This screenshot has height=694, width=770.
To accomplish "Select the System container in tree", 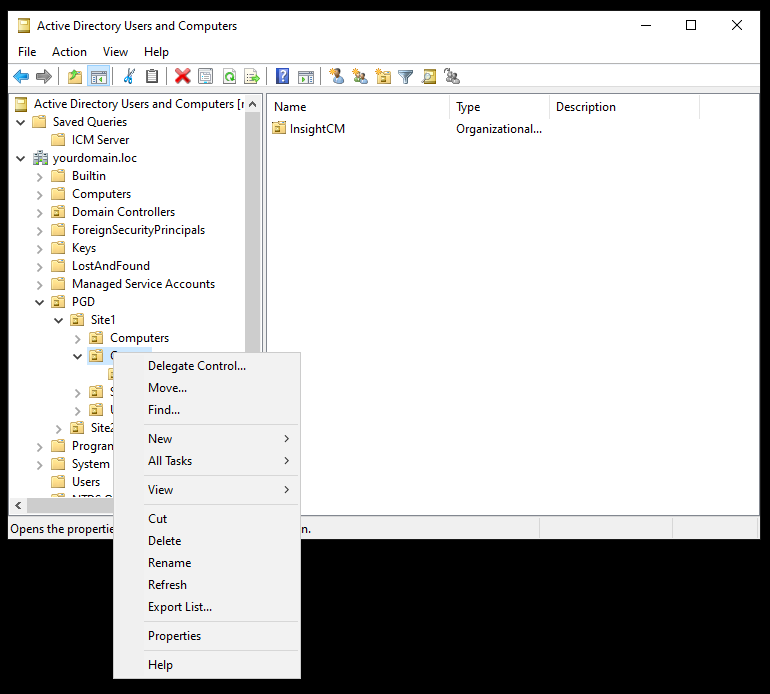I will pyautogui.click(x=90, y=464).
